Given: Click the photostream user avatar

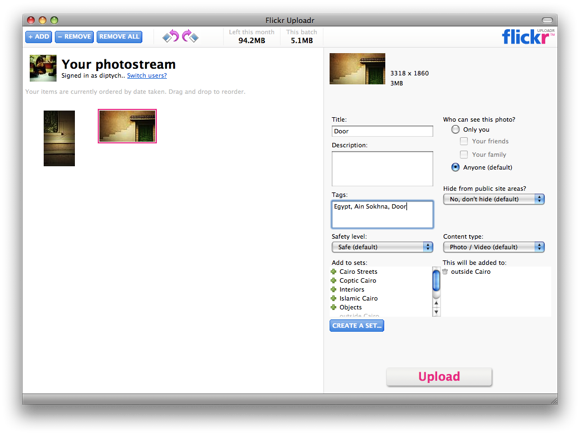Looking at the screenshot, I should click(x=43, y=68).
